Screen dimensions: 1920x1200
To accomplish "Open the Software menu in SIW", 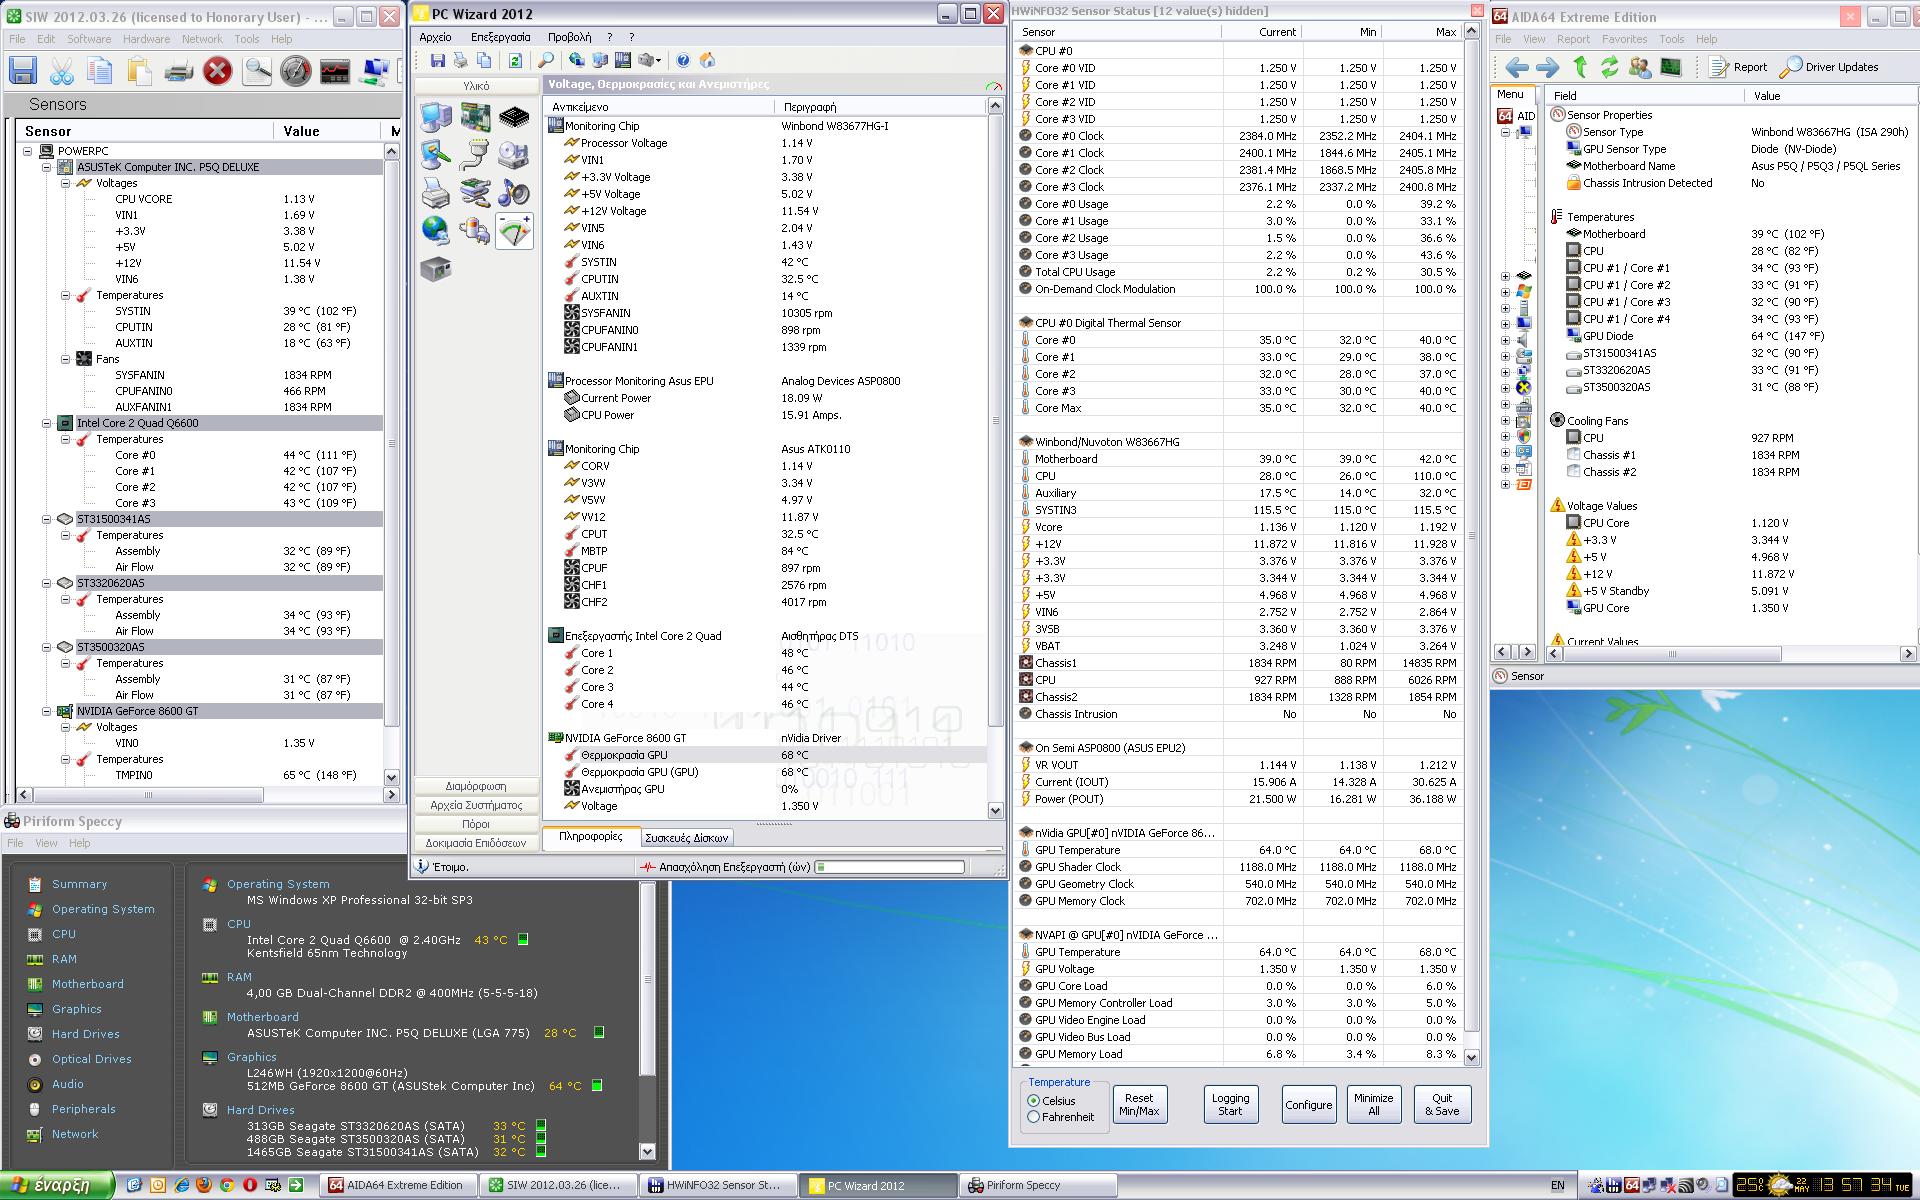I will (89, 39).
